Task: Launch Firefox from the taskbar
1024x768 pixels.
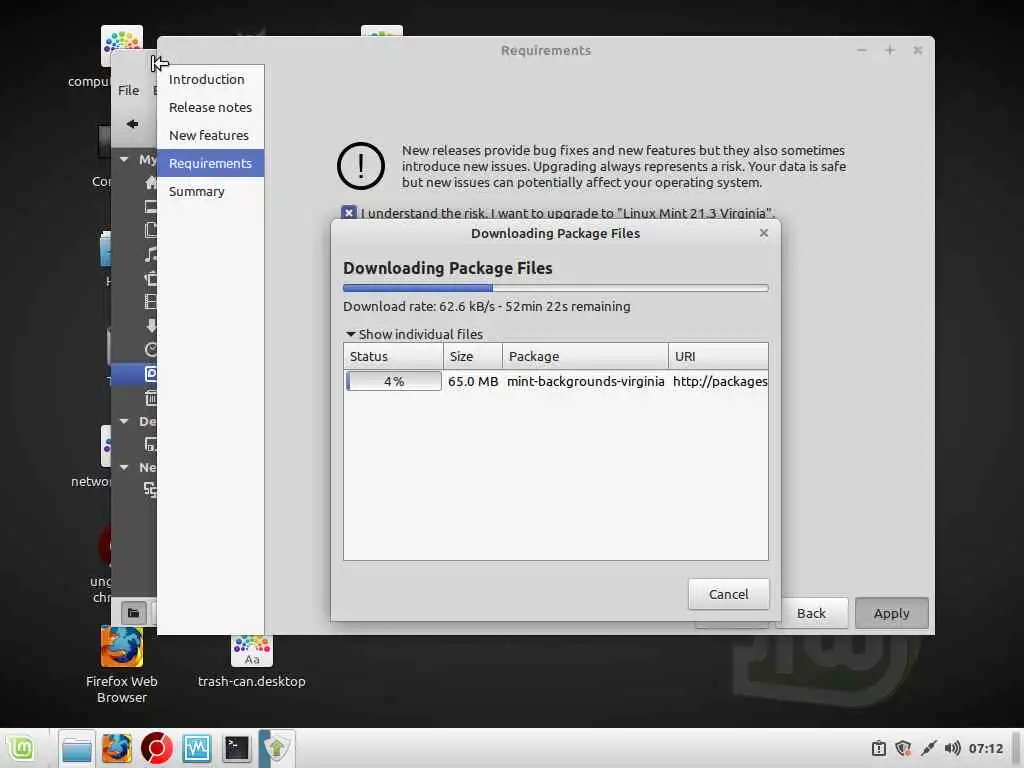Action: [x=116, y=748]
